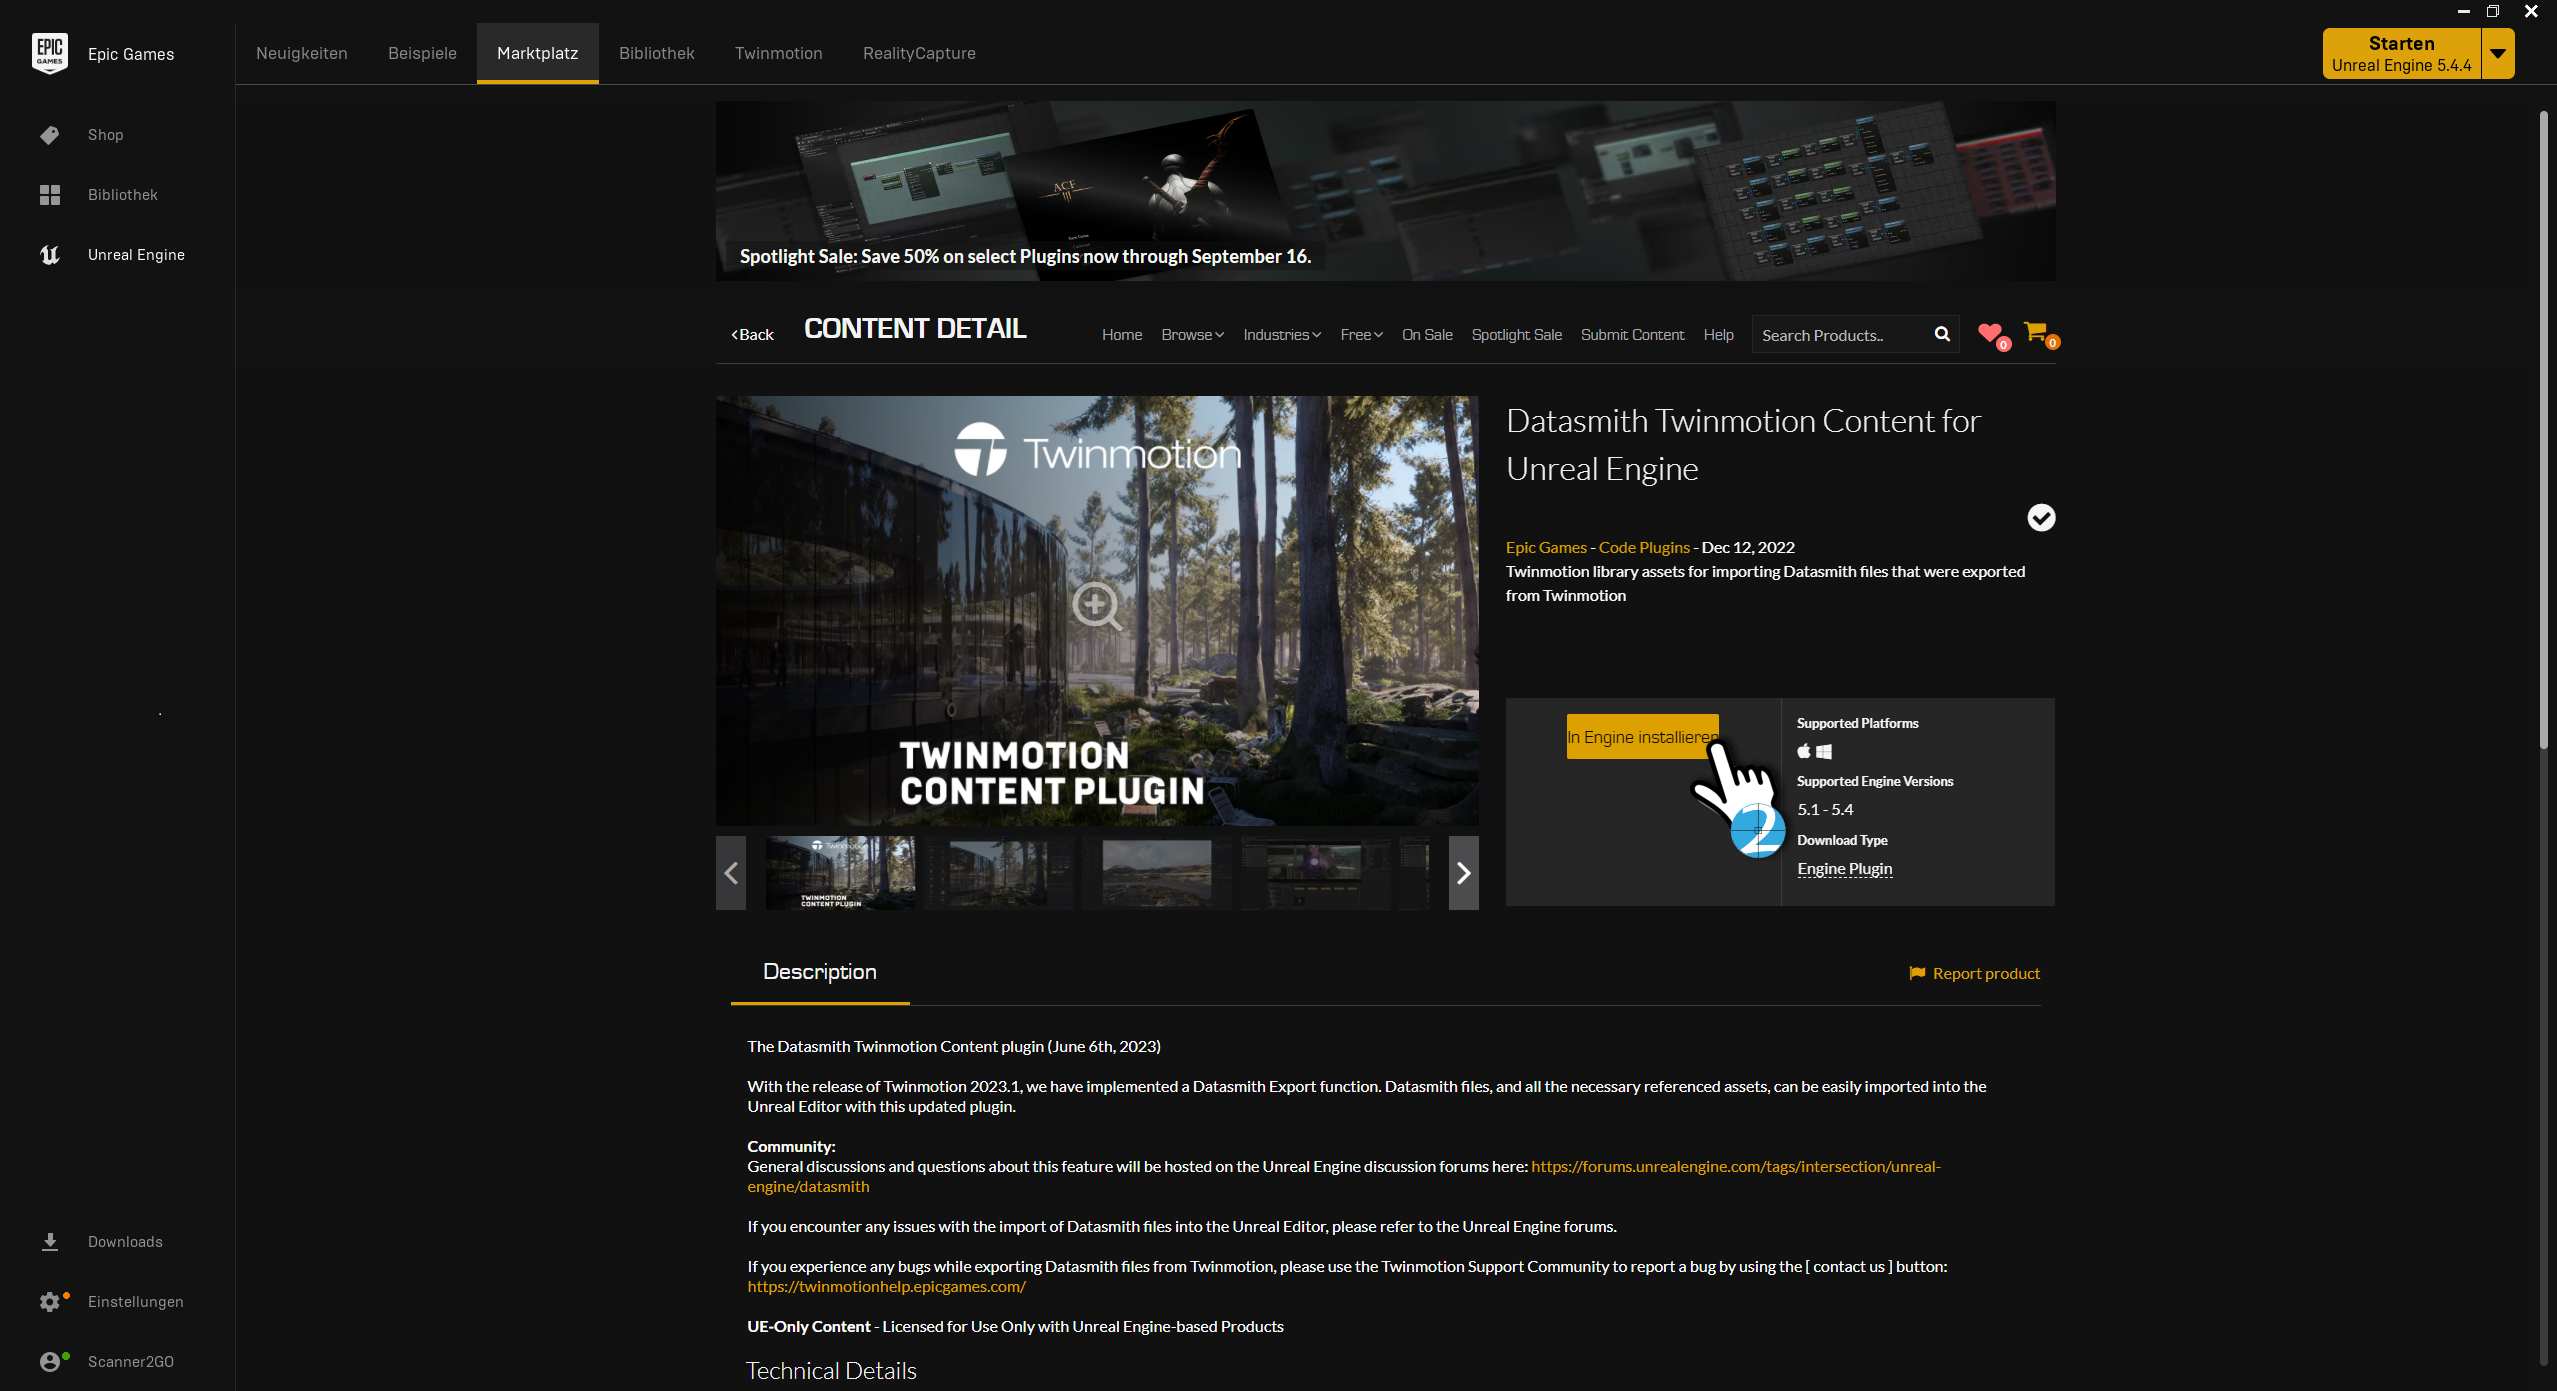Select the fourth editor screenshot thumbnail
Image resolution: width=2557 pixels, height=1391 pixels.
(x=1314, y=873)
